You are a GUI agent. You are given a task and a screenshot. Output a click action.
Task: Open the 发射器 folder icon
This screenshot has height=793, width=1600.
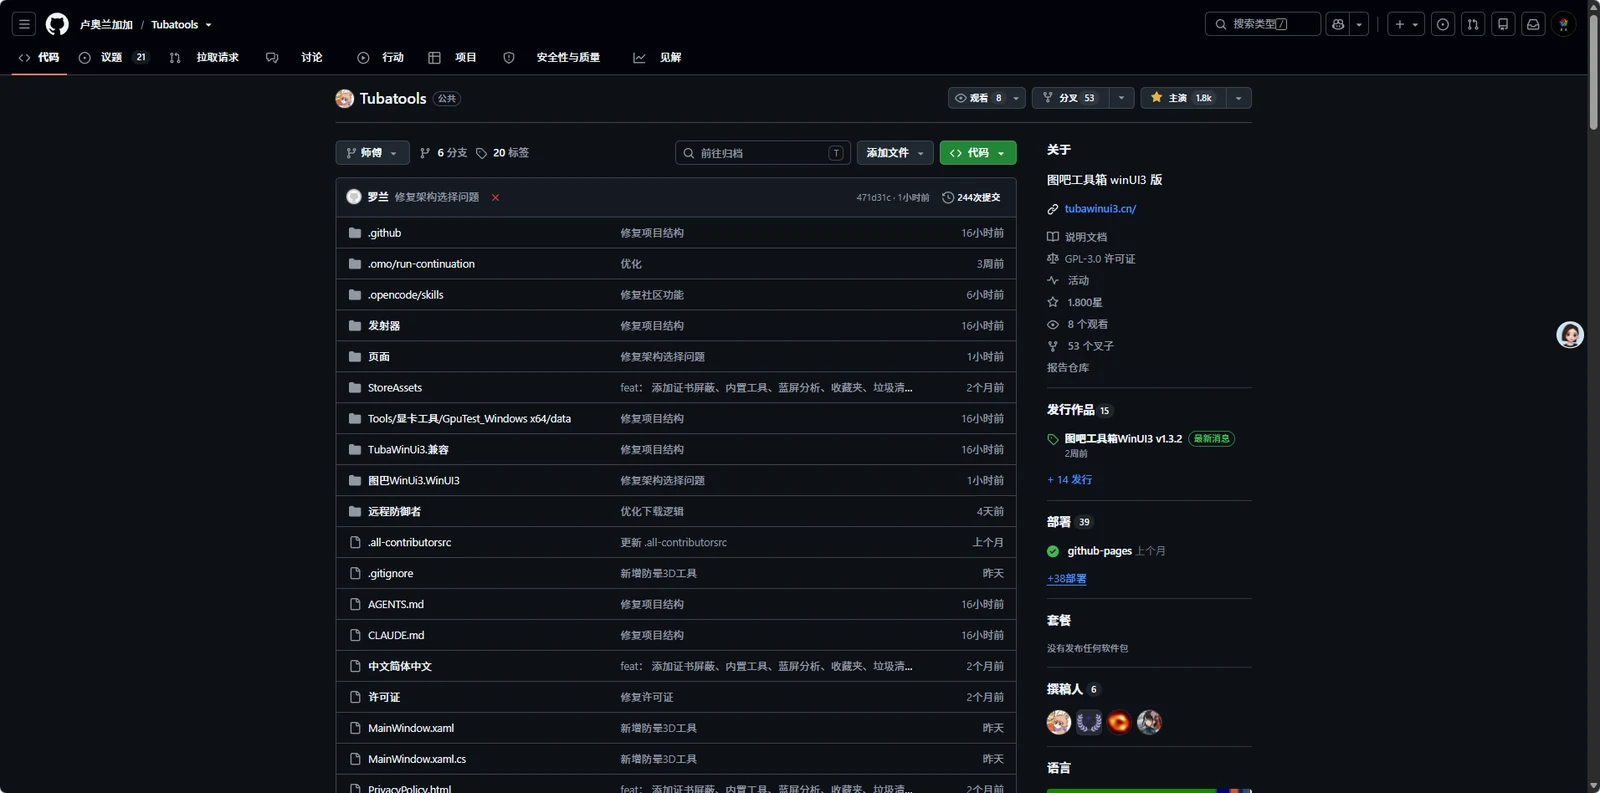click(x=355, y=326)
